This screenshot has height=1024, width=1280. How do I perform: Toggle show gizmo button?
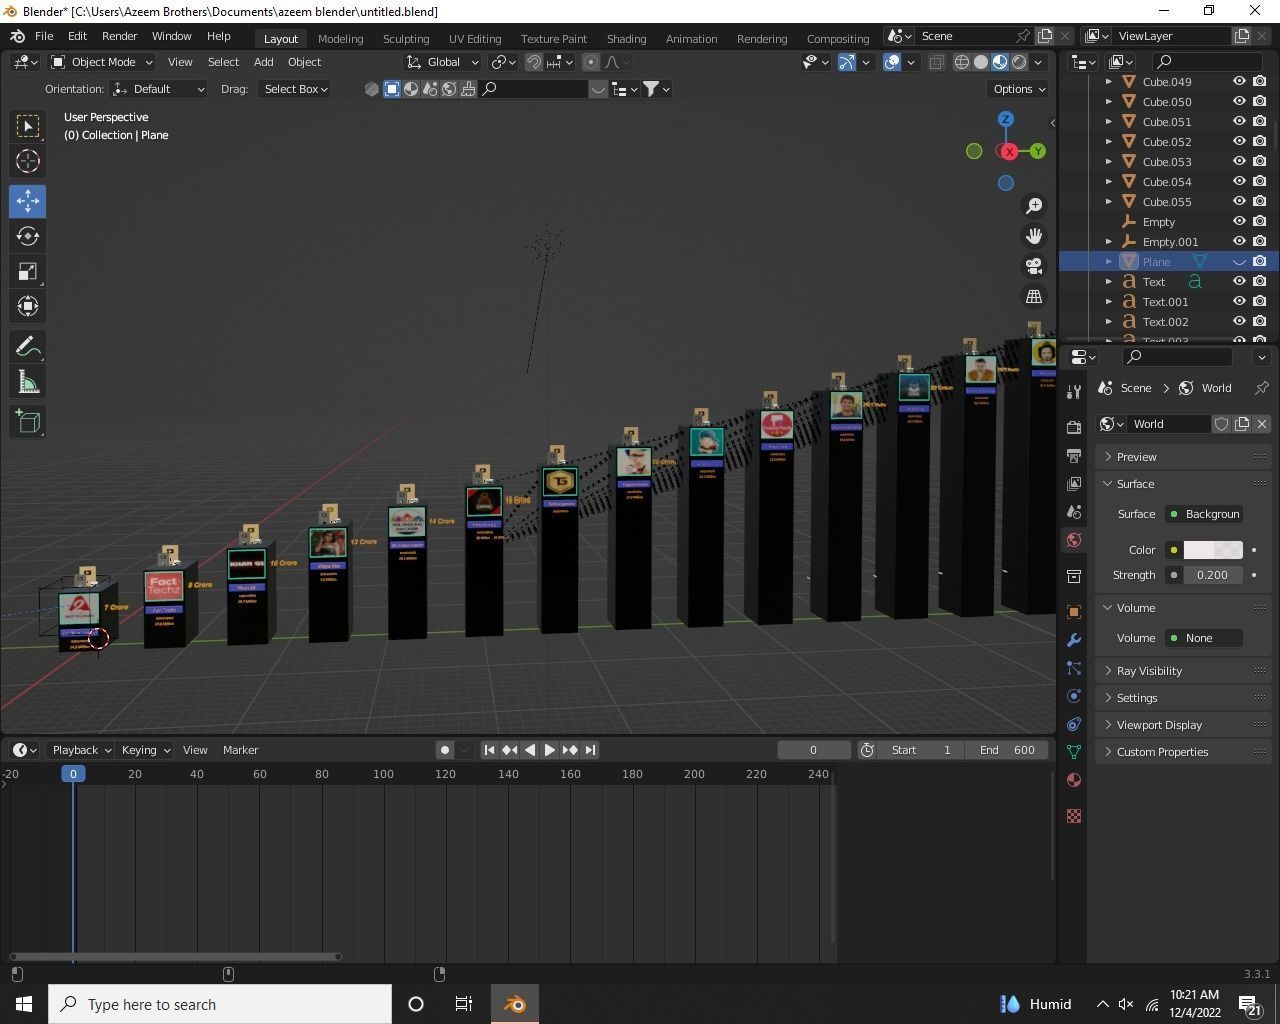(x=847, y=62)
